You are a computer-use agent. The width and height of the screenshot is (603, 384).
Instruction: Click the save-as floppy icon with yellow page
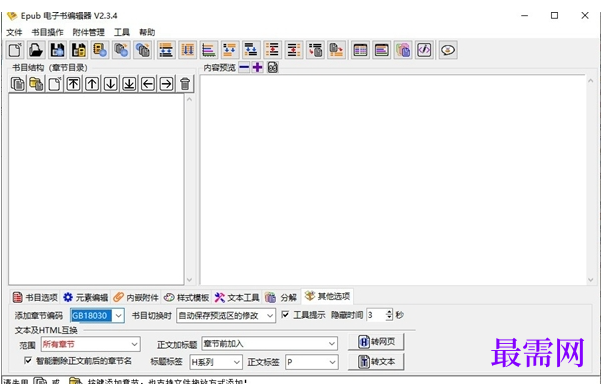tap(79, 50)
